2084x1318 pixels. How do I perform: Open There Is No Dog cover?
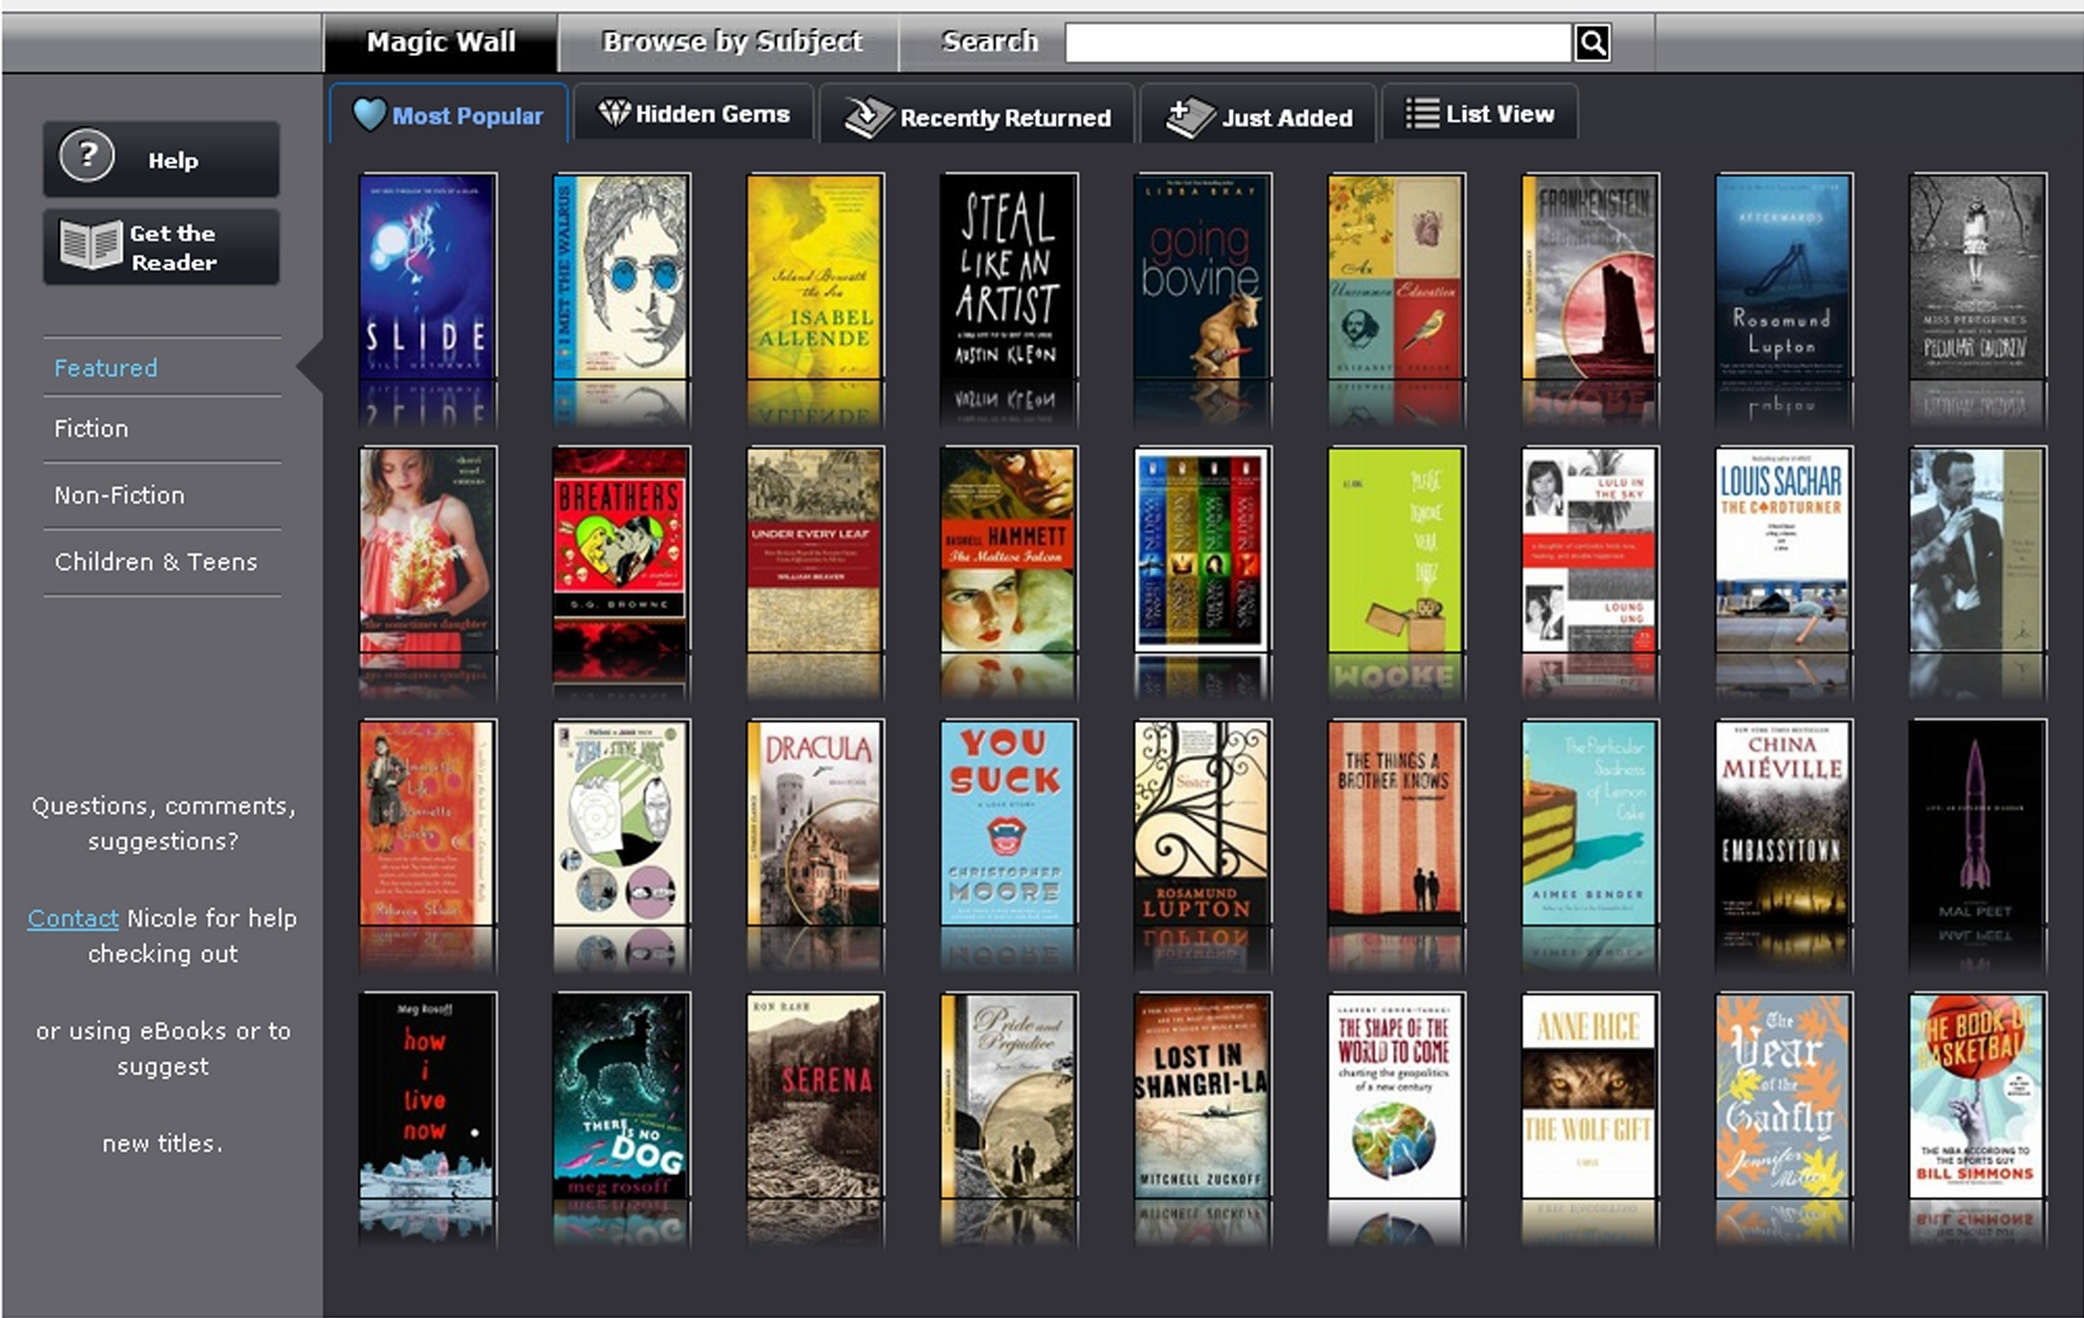[620, 1096]
